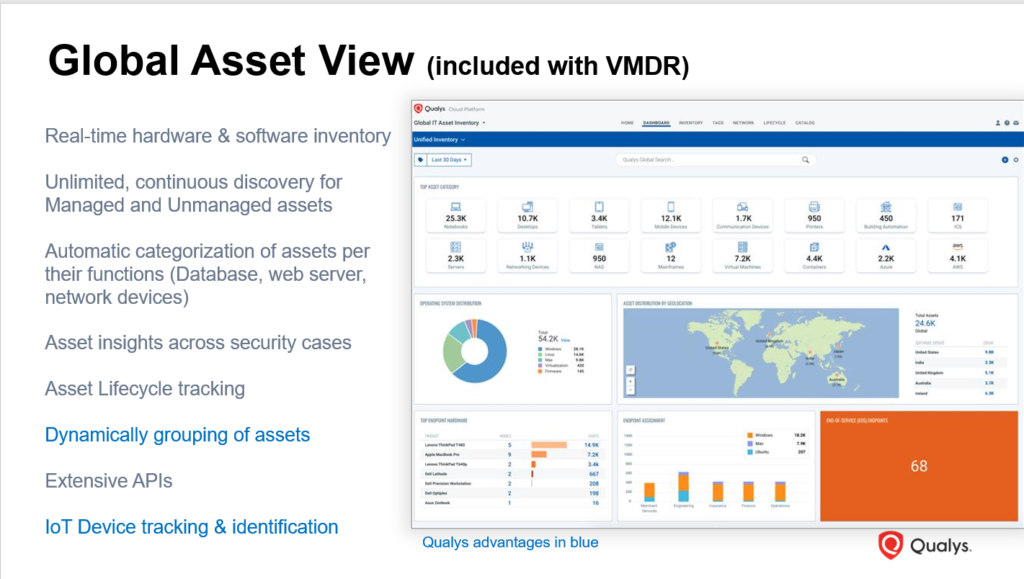This screenshot has height=579, width=1024.
Task: Click 'Dynamically grouping of assets' text
Action: coord(178,435)
